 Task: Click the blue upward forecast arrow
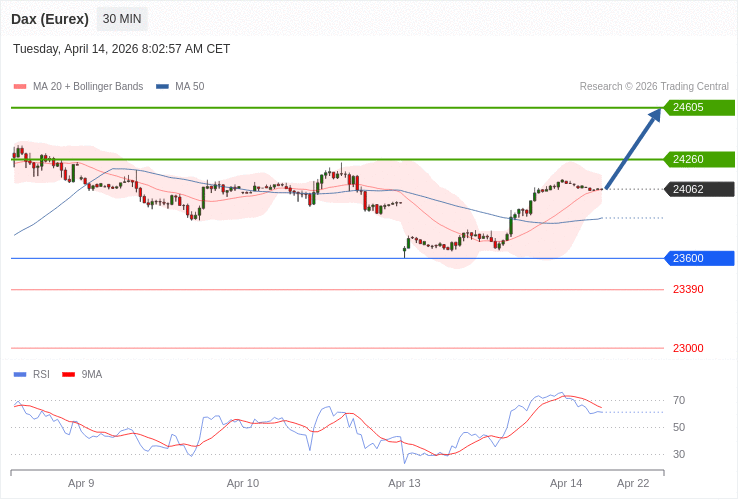633,147
